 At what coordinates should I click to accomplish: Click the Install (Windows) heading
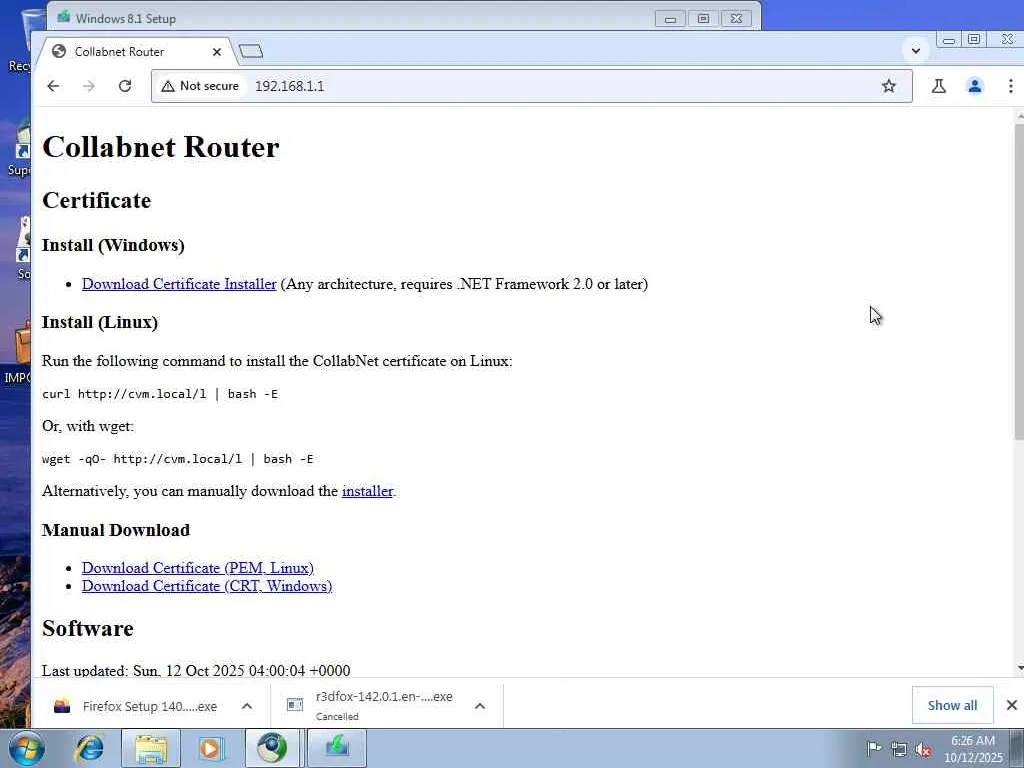tap(113, 246)
